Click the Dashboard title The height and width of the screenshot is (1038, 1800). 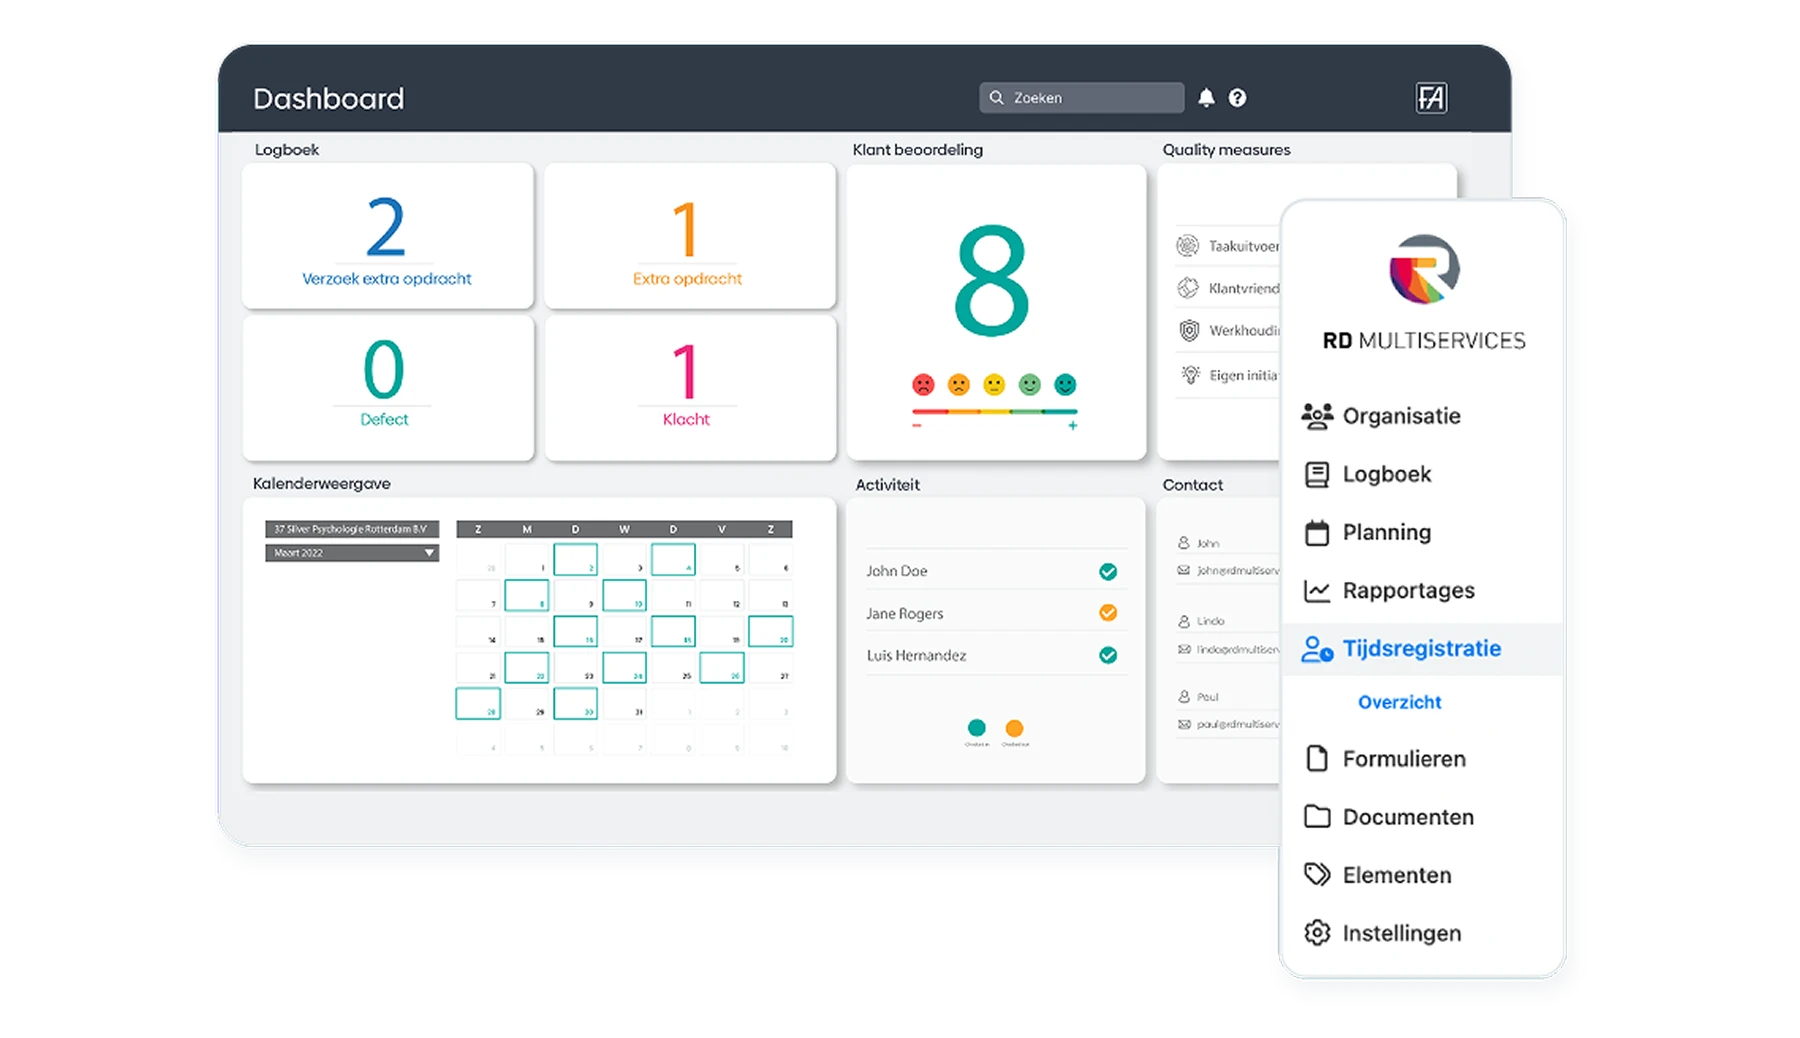pos(329,98)
